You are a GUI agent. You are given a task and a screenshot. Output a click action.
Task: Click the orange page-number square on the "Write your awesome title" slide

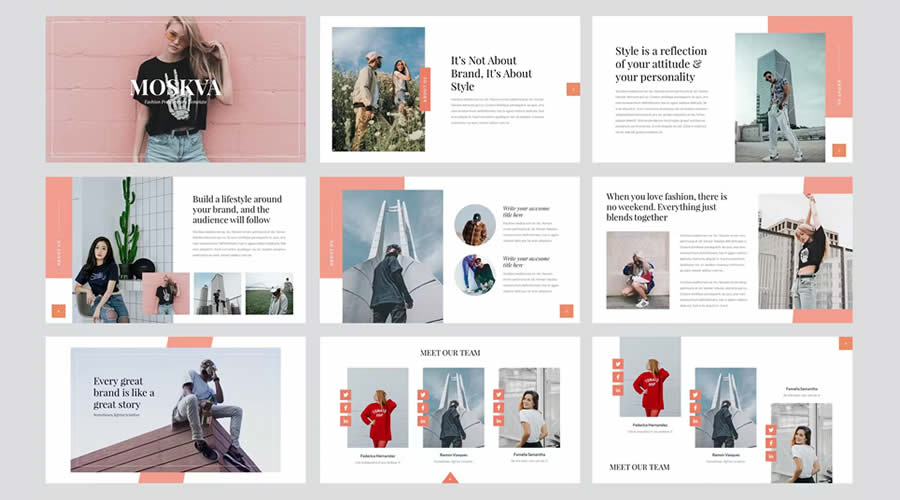coord(567,311)
